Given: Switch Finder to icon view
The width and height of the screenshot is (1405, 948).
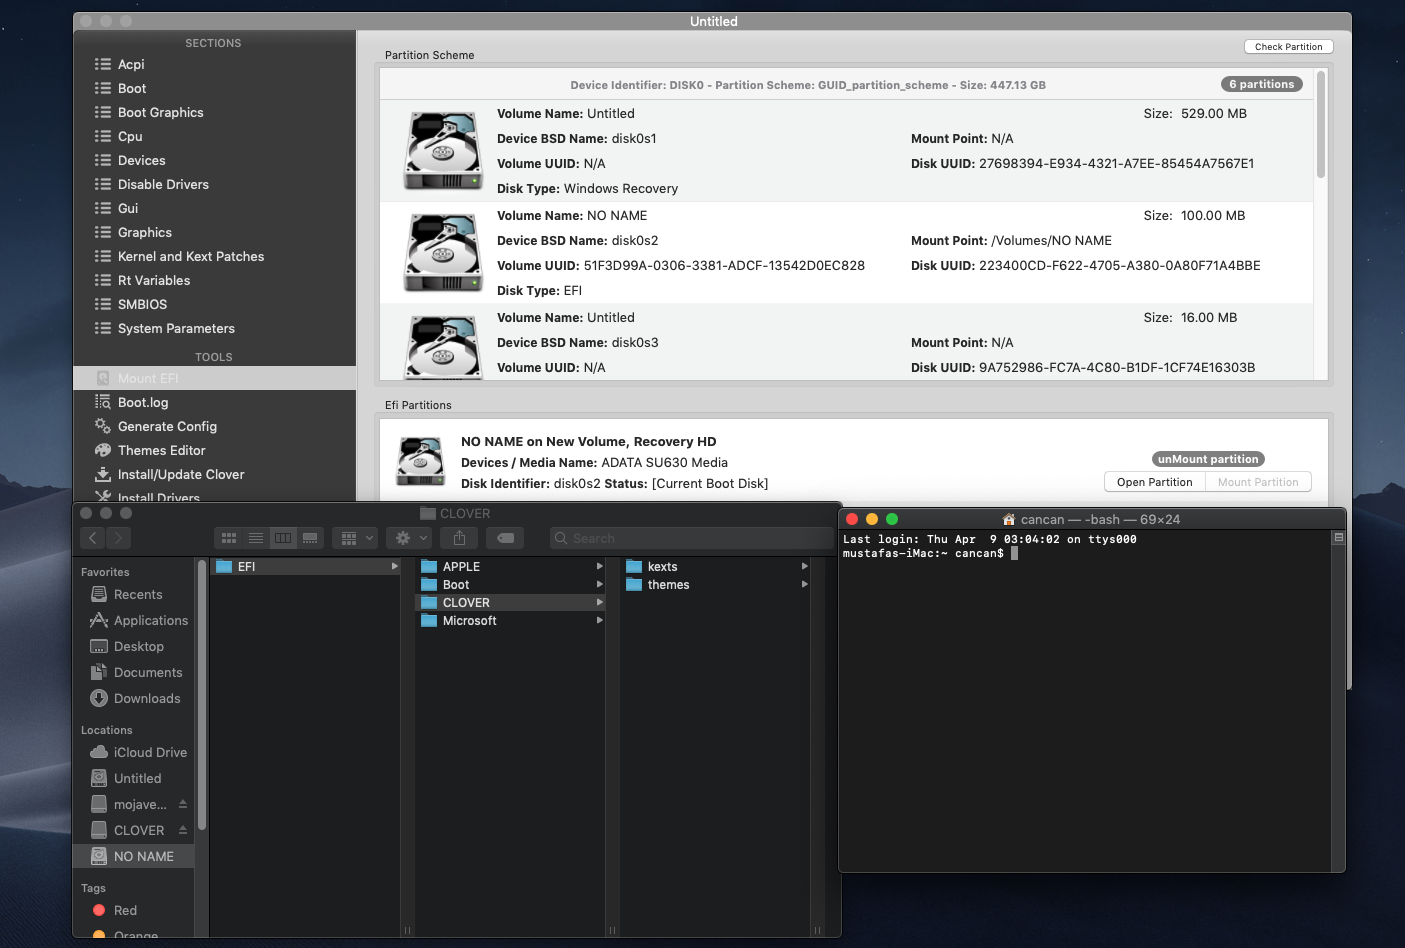Looking at the screenshot, I should click(229, 538).
